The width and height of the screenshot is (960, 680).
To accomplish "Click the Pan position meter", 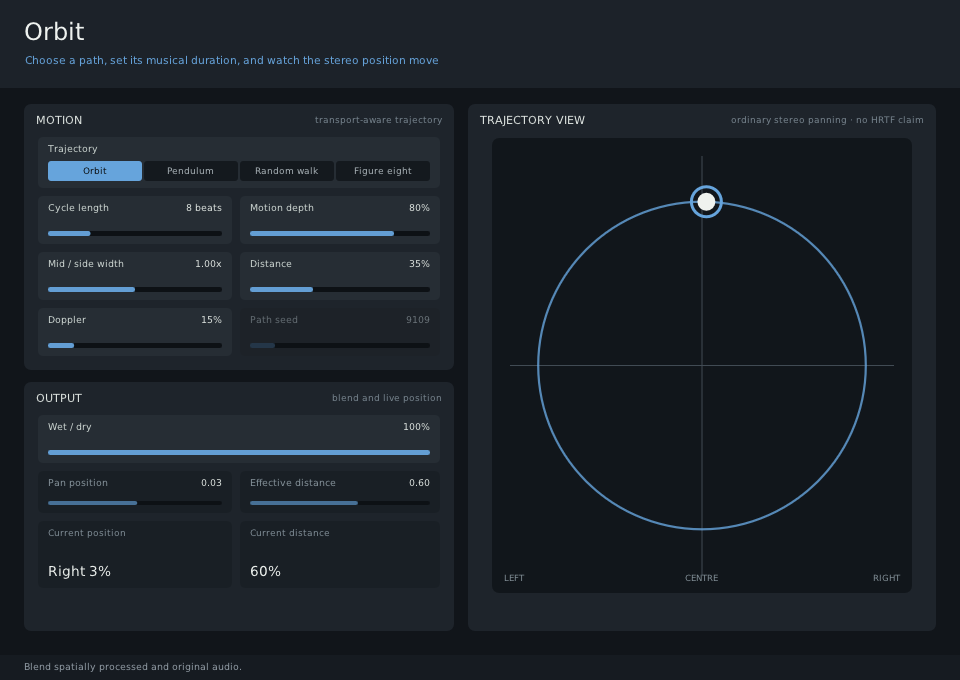I will pyautogui.click(x=135, y=503).
